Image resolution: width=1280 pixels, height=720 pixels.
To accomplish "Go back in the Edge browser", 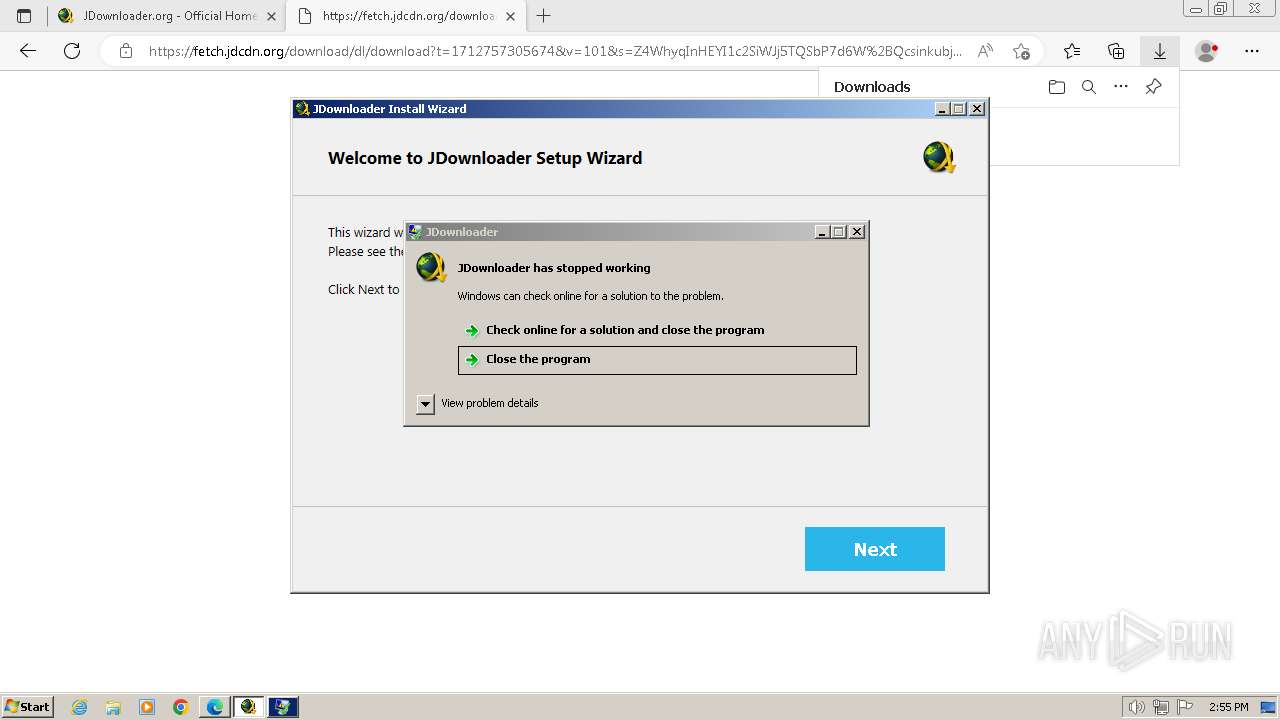I will pos(28,51).
